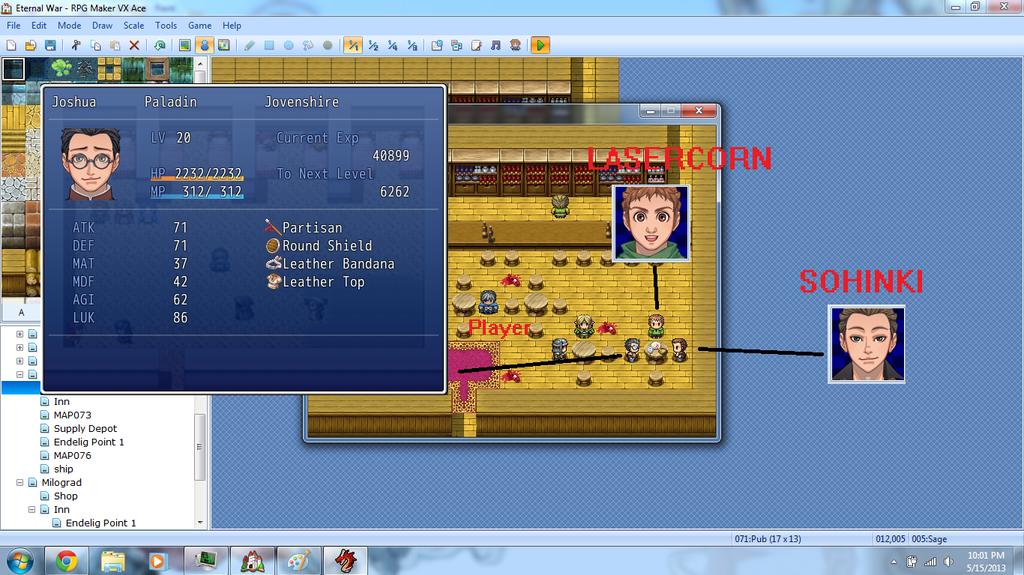Delete with the red X toolbar icon
The image size is (1024, 575).
click(135, 45)
